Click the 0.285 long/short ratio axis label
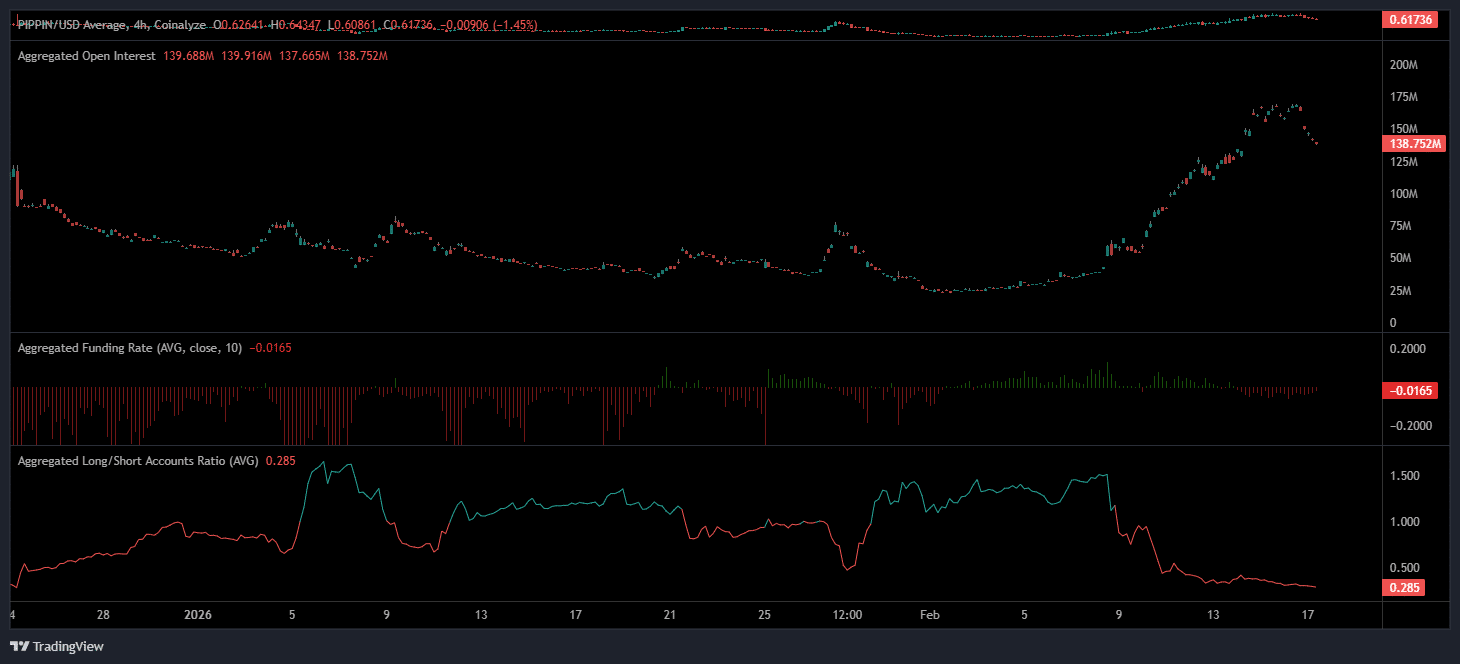Screen dimensions: 1460x664 (x=1403, y=588)
